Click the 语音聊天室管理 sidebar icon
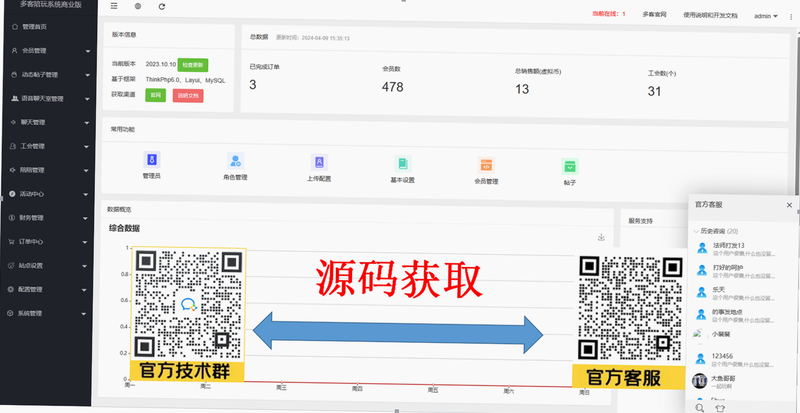The image size is (800, 413). (x=15, y=98)
